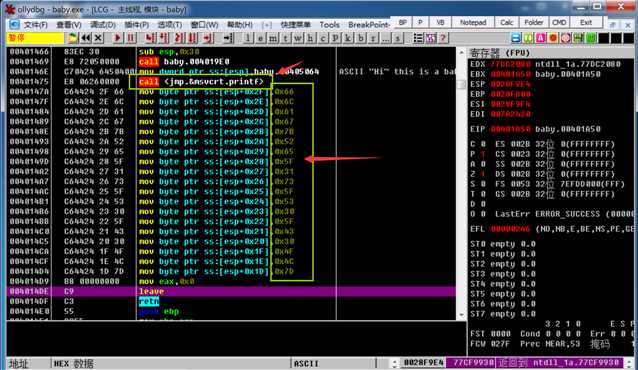Select the mov eax,0x0 instruction row

pyautogui.click(x=231, y=282)
